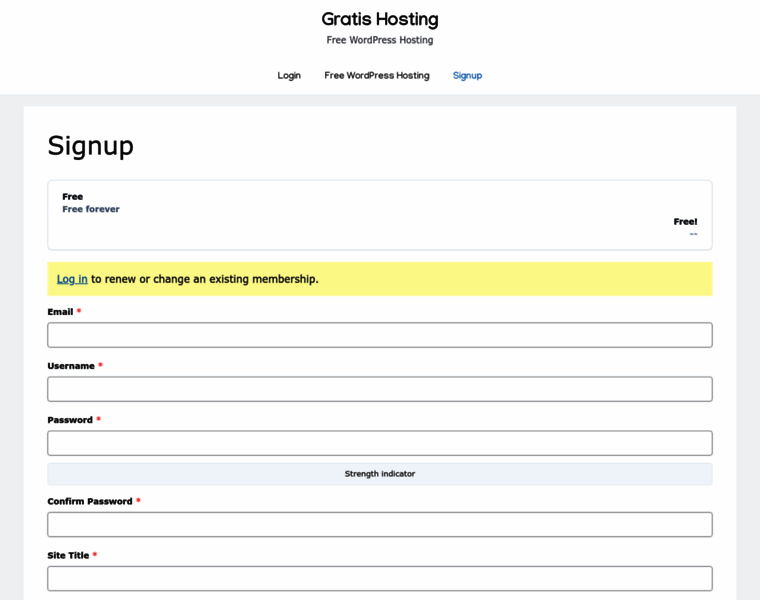Click the Site Title label
The width and height of the screenshot is (760, 600).
(x=68, y=556)
